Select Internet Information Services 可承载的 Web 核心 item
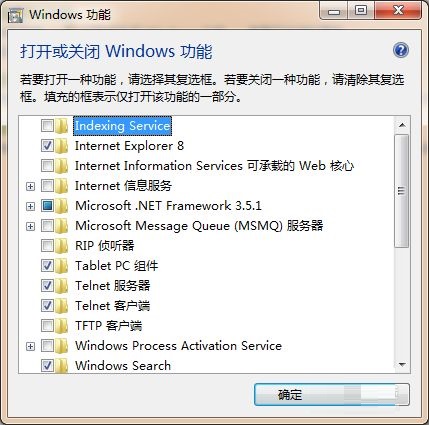This screenshot has width=429, height=425. tap(214, 166)
